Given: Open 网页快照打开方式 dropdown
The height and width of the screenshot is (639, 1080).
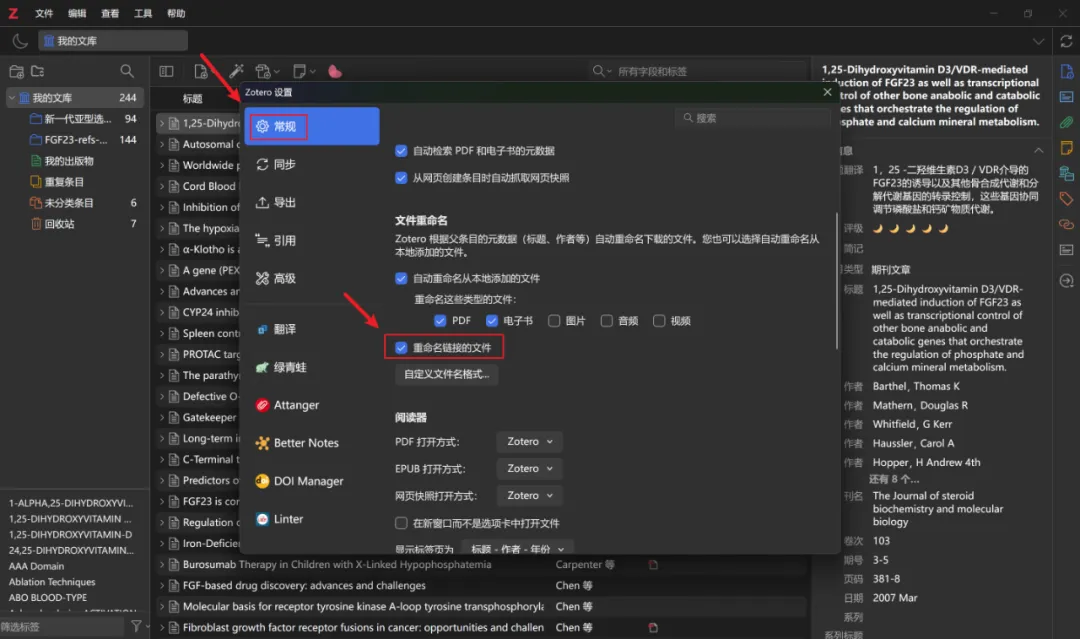Looking at the screenshot, I should 529,495.
